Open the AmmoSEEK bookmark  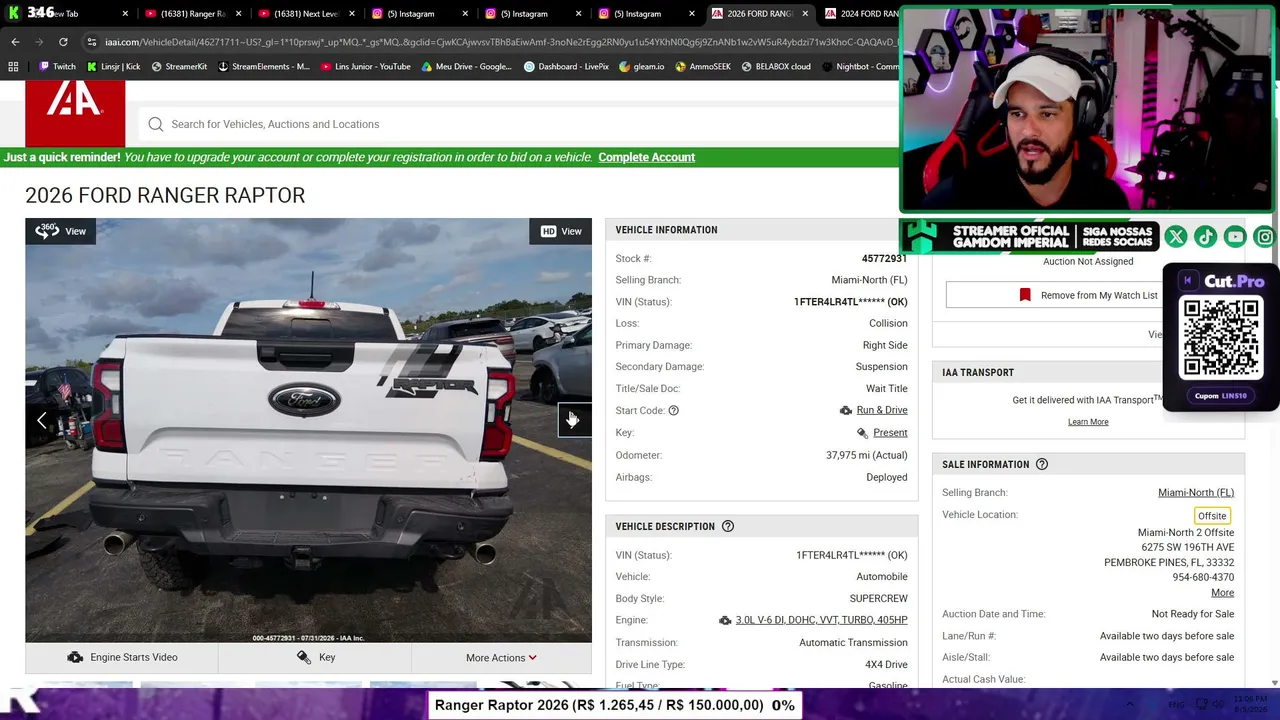pyautogui.click(x=703, y=67)
